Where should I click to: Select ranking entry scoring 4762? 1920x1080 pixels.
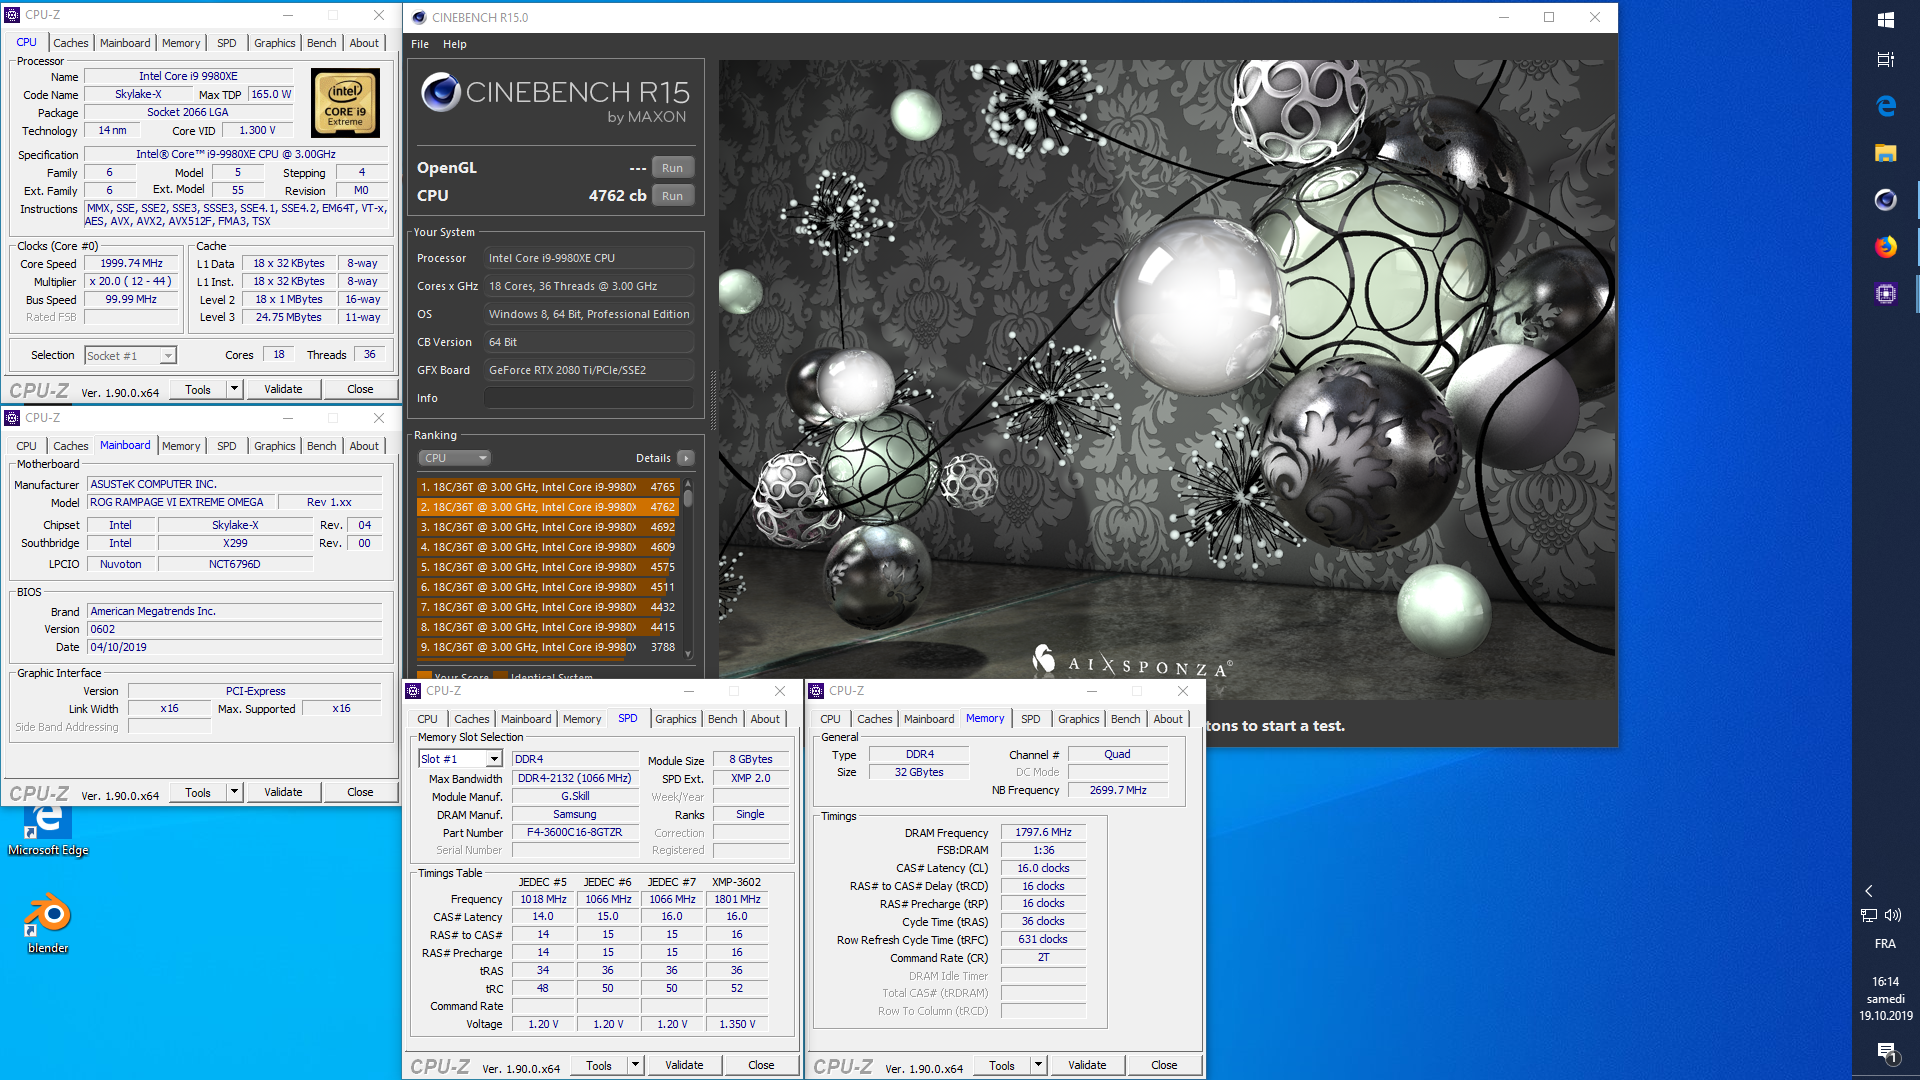tap(548, 507)
